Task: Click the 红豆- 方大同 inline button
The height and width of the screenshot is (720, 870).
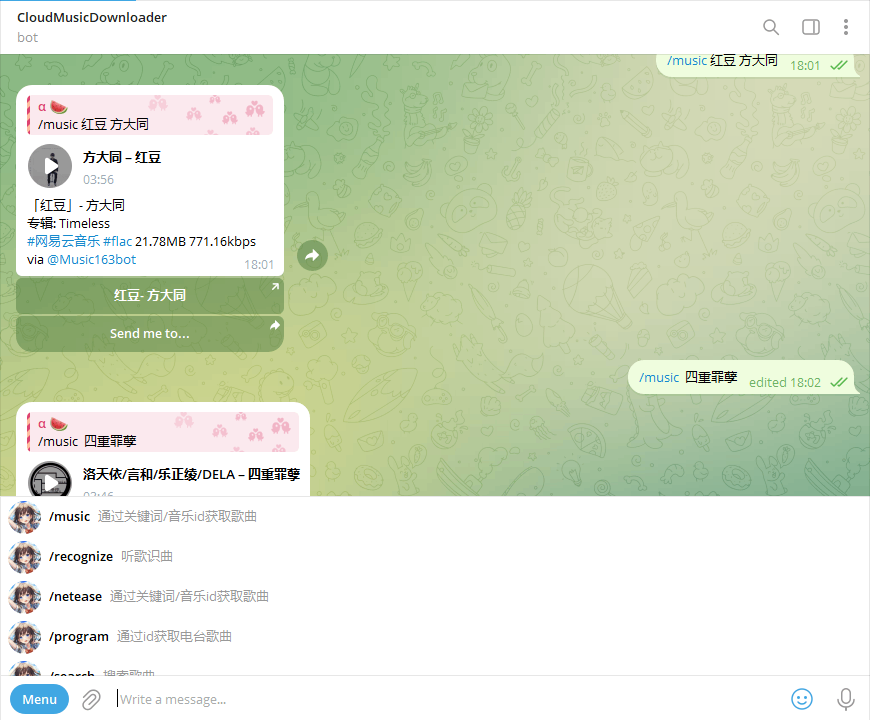Action: pyautogui.click(x=149, y=295)
